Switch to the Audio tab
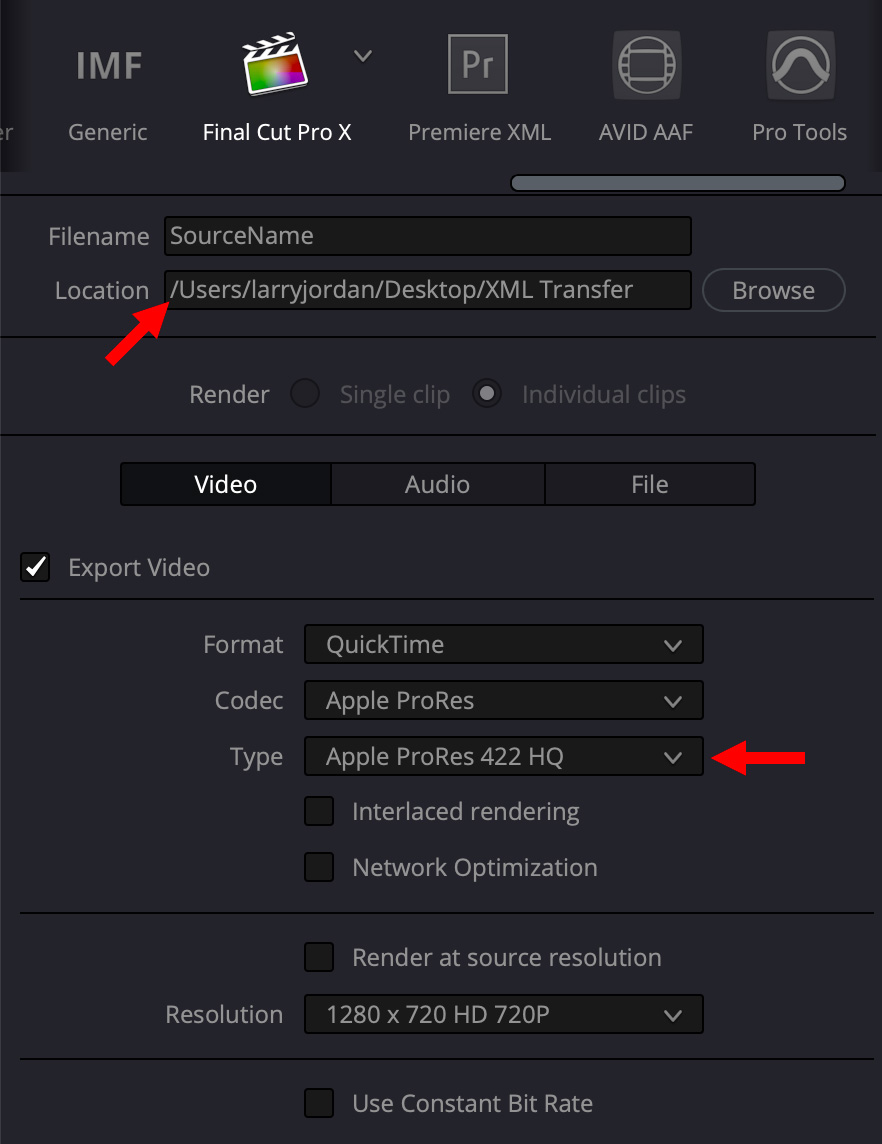 [x=437, y=484]
